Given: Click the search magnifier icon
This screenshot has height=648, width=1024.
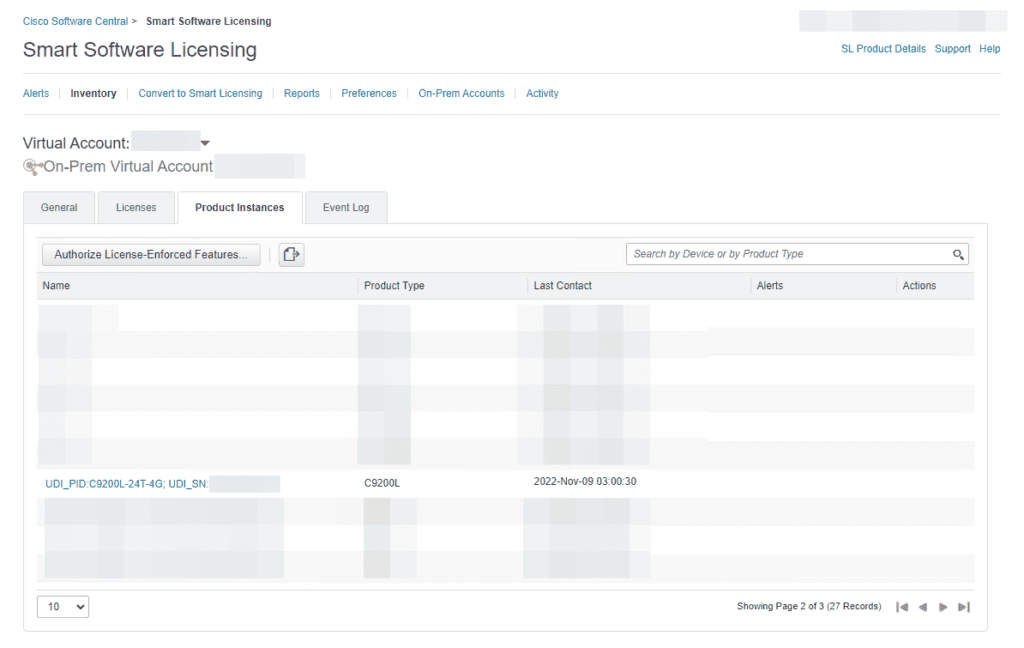Looking at the screenshot, I should [x=957, y=255].
